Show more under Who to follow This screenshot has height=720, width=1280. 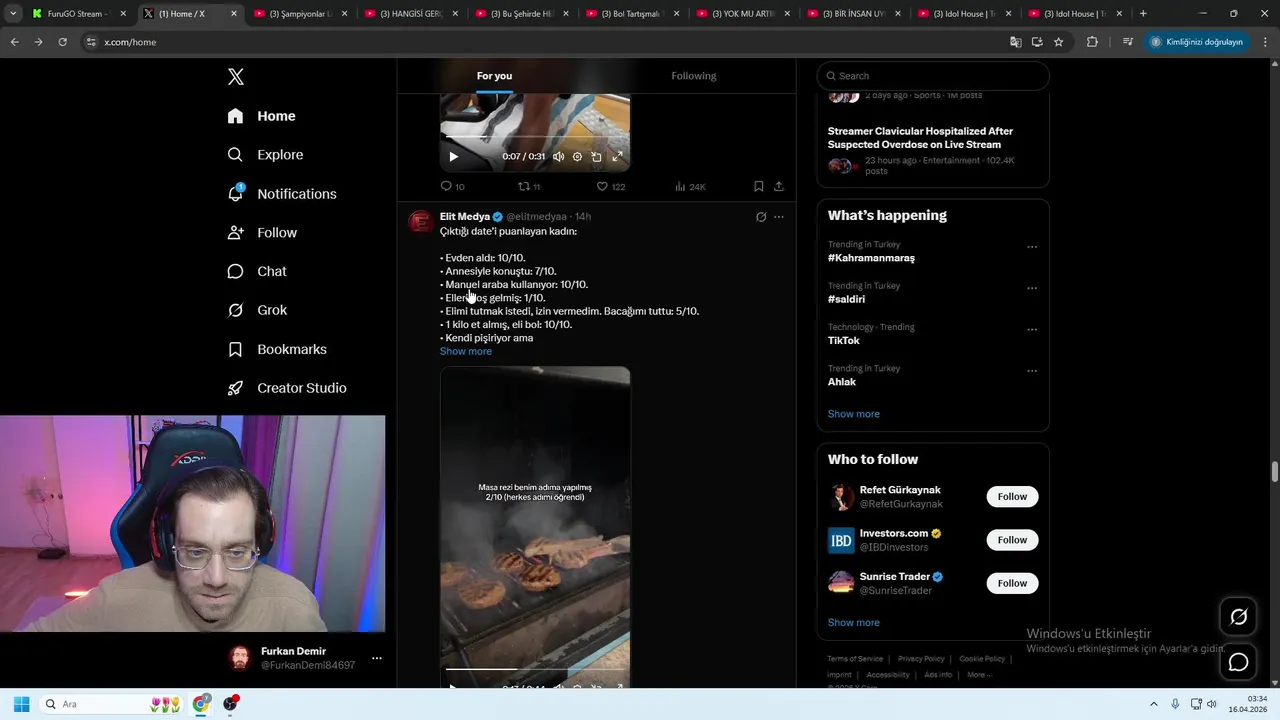854,623
